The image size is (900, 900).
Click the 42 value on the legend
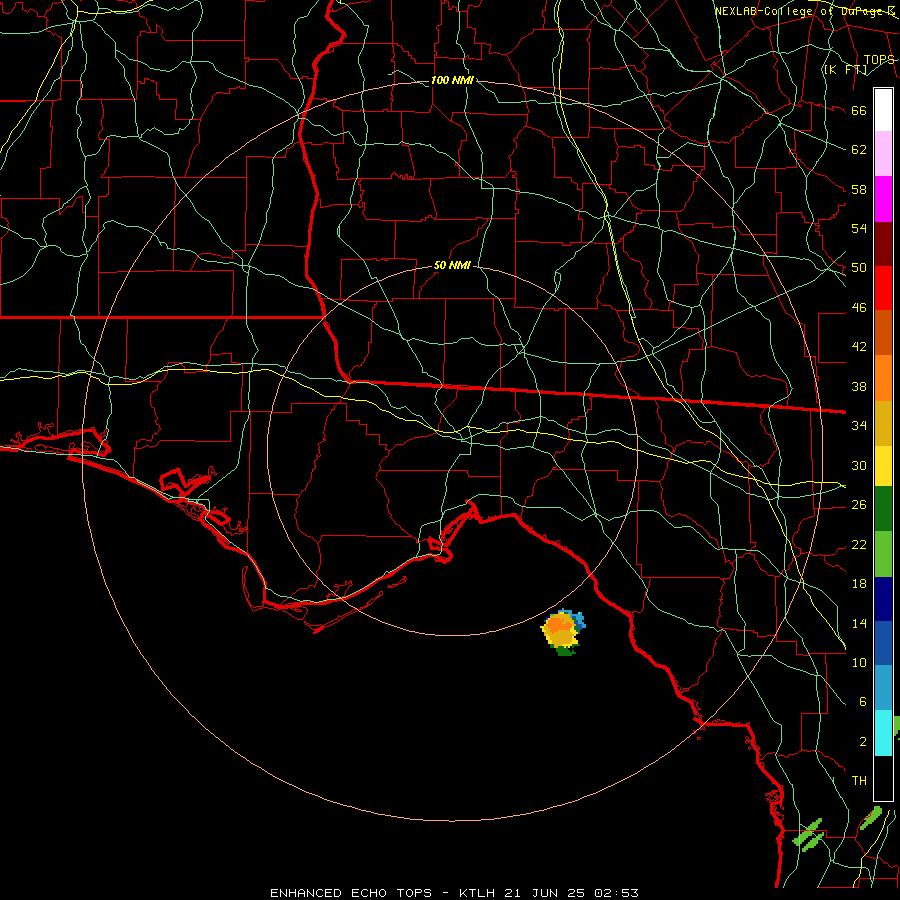(859, 347)
